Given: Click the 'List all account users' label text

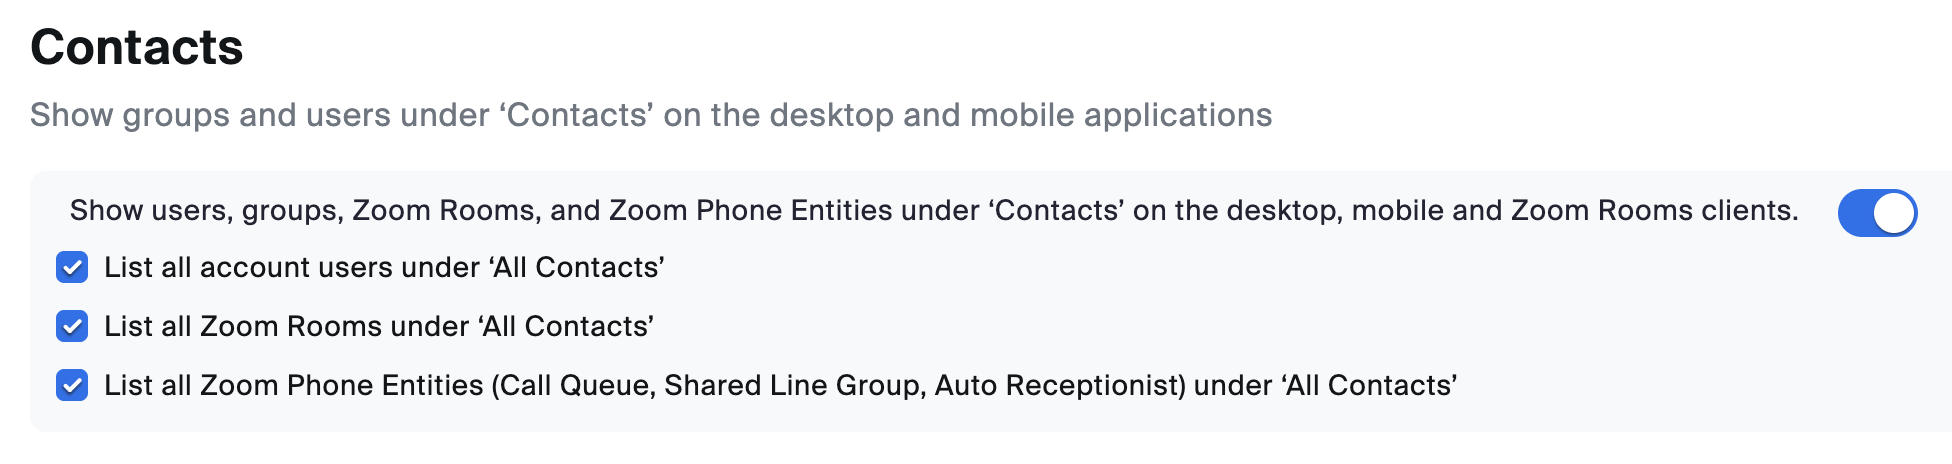Looking at the screenshot, I should (384, 268).
